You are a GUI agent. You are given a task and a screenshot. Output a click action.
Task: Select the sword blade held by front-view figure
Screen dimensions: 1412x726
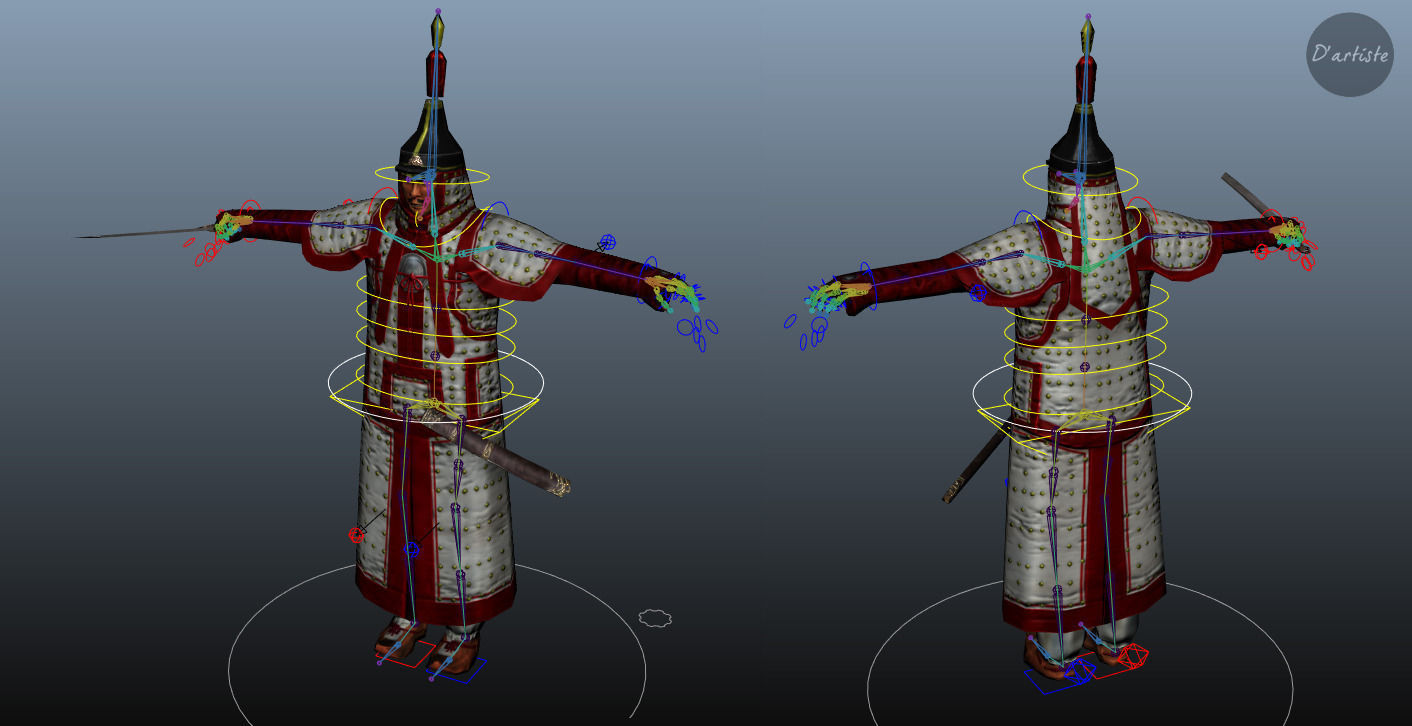(143, 234)
